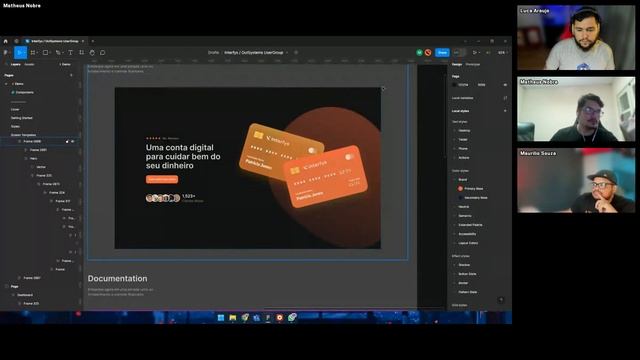Open the Resources components tool
The width and height of the screenshot is (640, 360).
click(82, 53)
